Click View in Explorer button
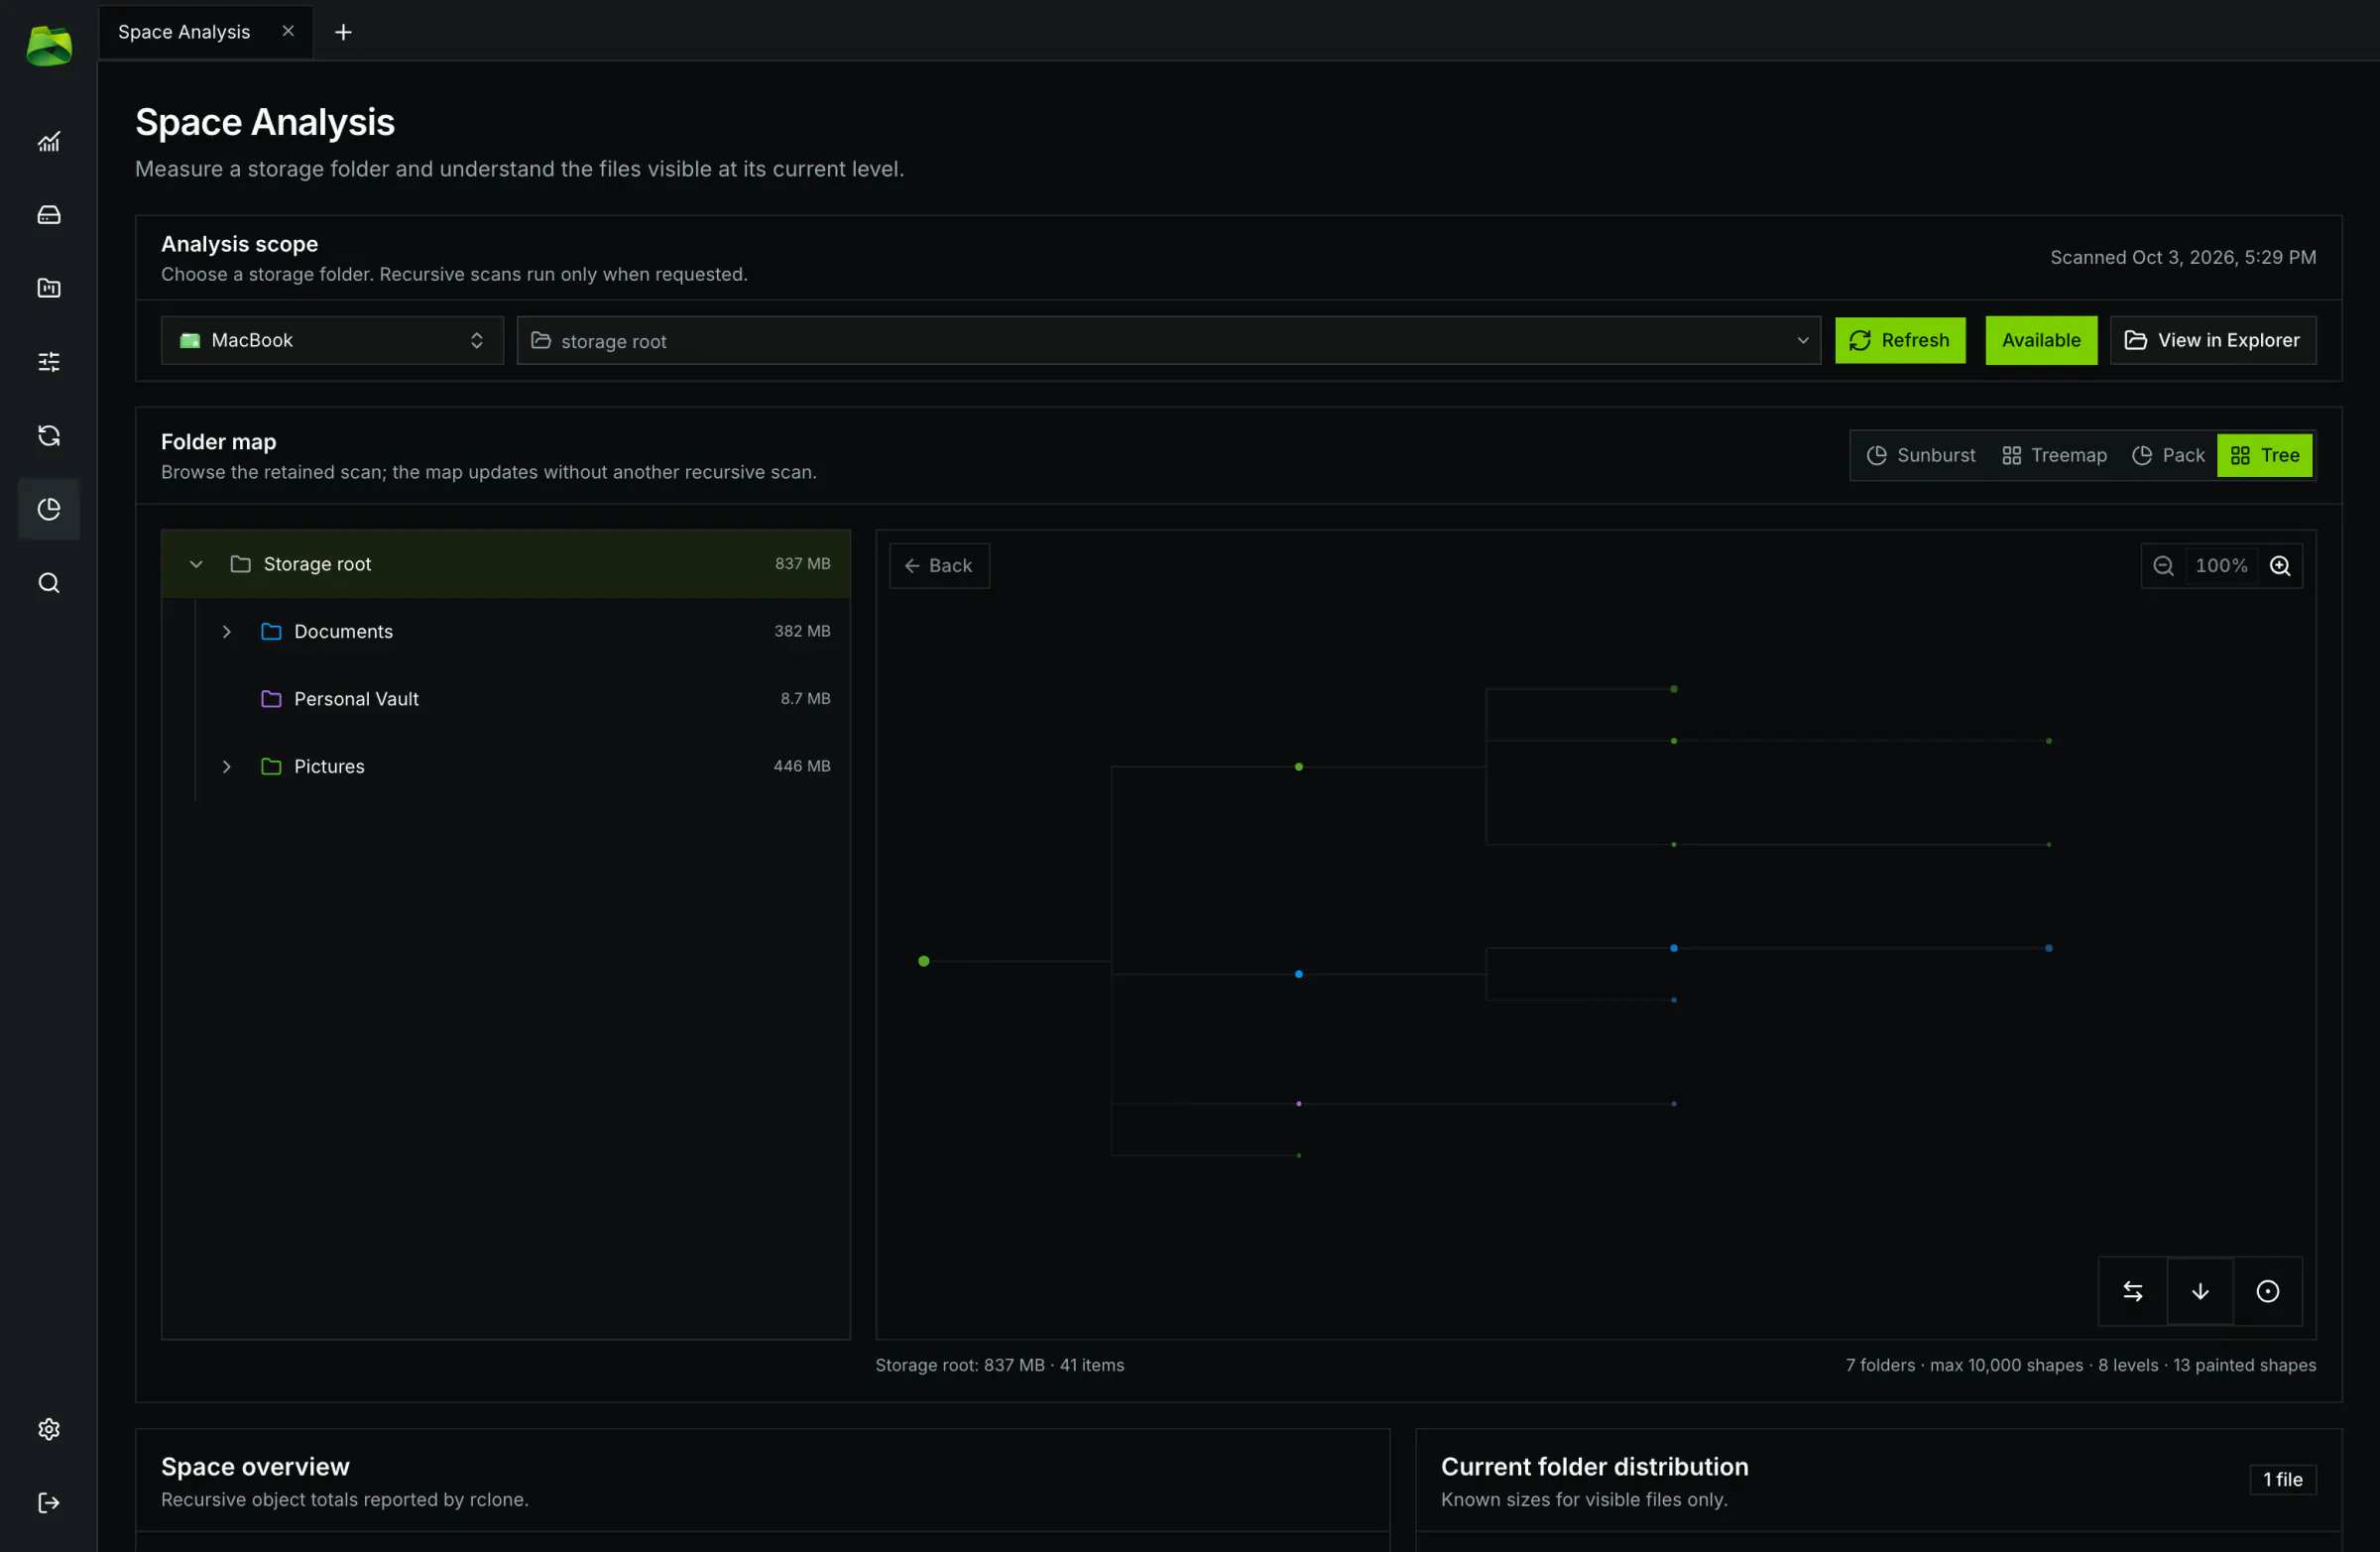2380x1552 pixels. coord(2213,340)
